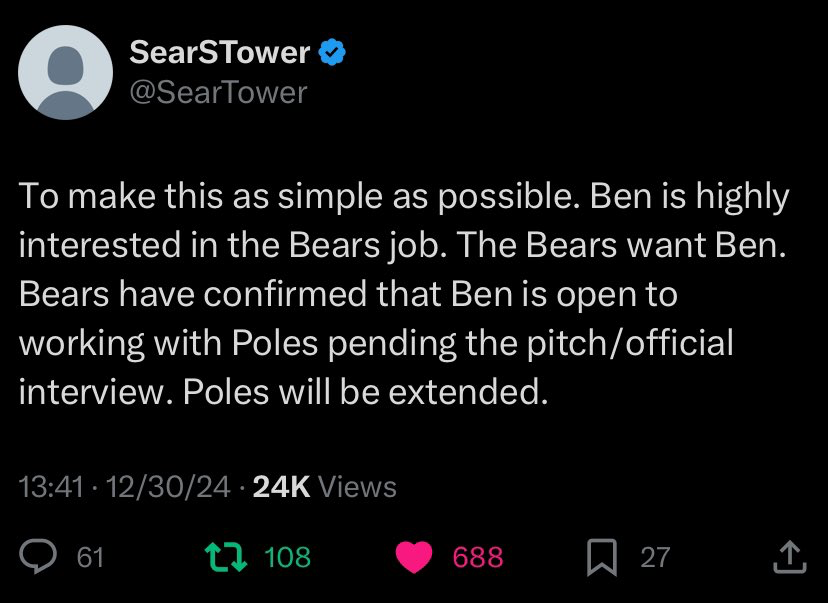Viewport: 828px width, 603px height.
Task: Open the SearSTower profile avatar
Action: click(66, 72)
